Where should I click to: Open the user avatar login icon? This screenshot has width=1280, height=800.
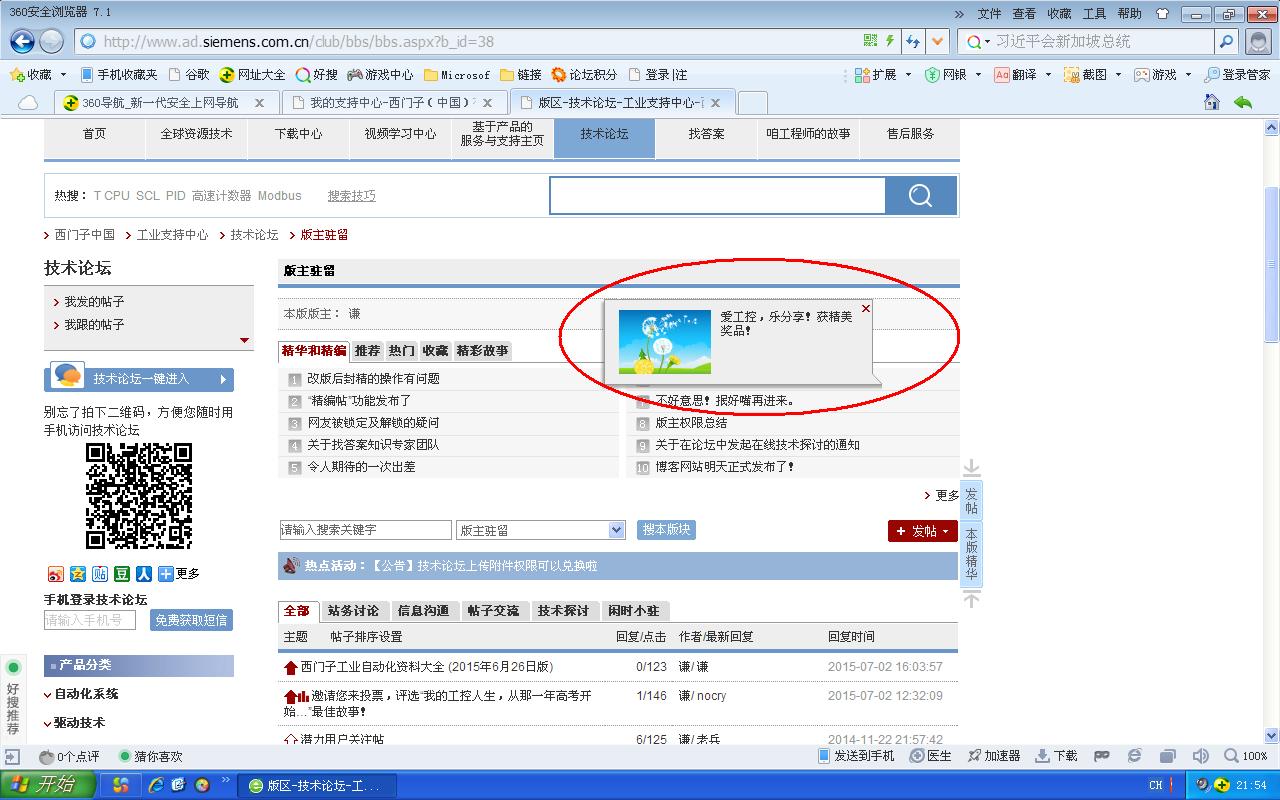pyautogui.click(x=1259, y=41)
